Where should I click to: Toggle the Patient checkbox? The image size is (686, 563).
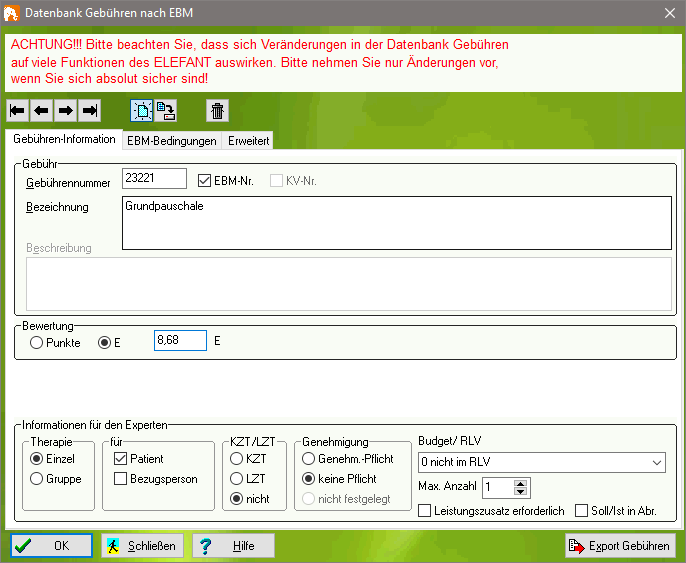(120, 458)
